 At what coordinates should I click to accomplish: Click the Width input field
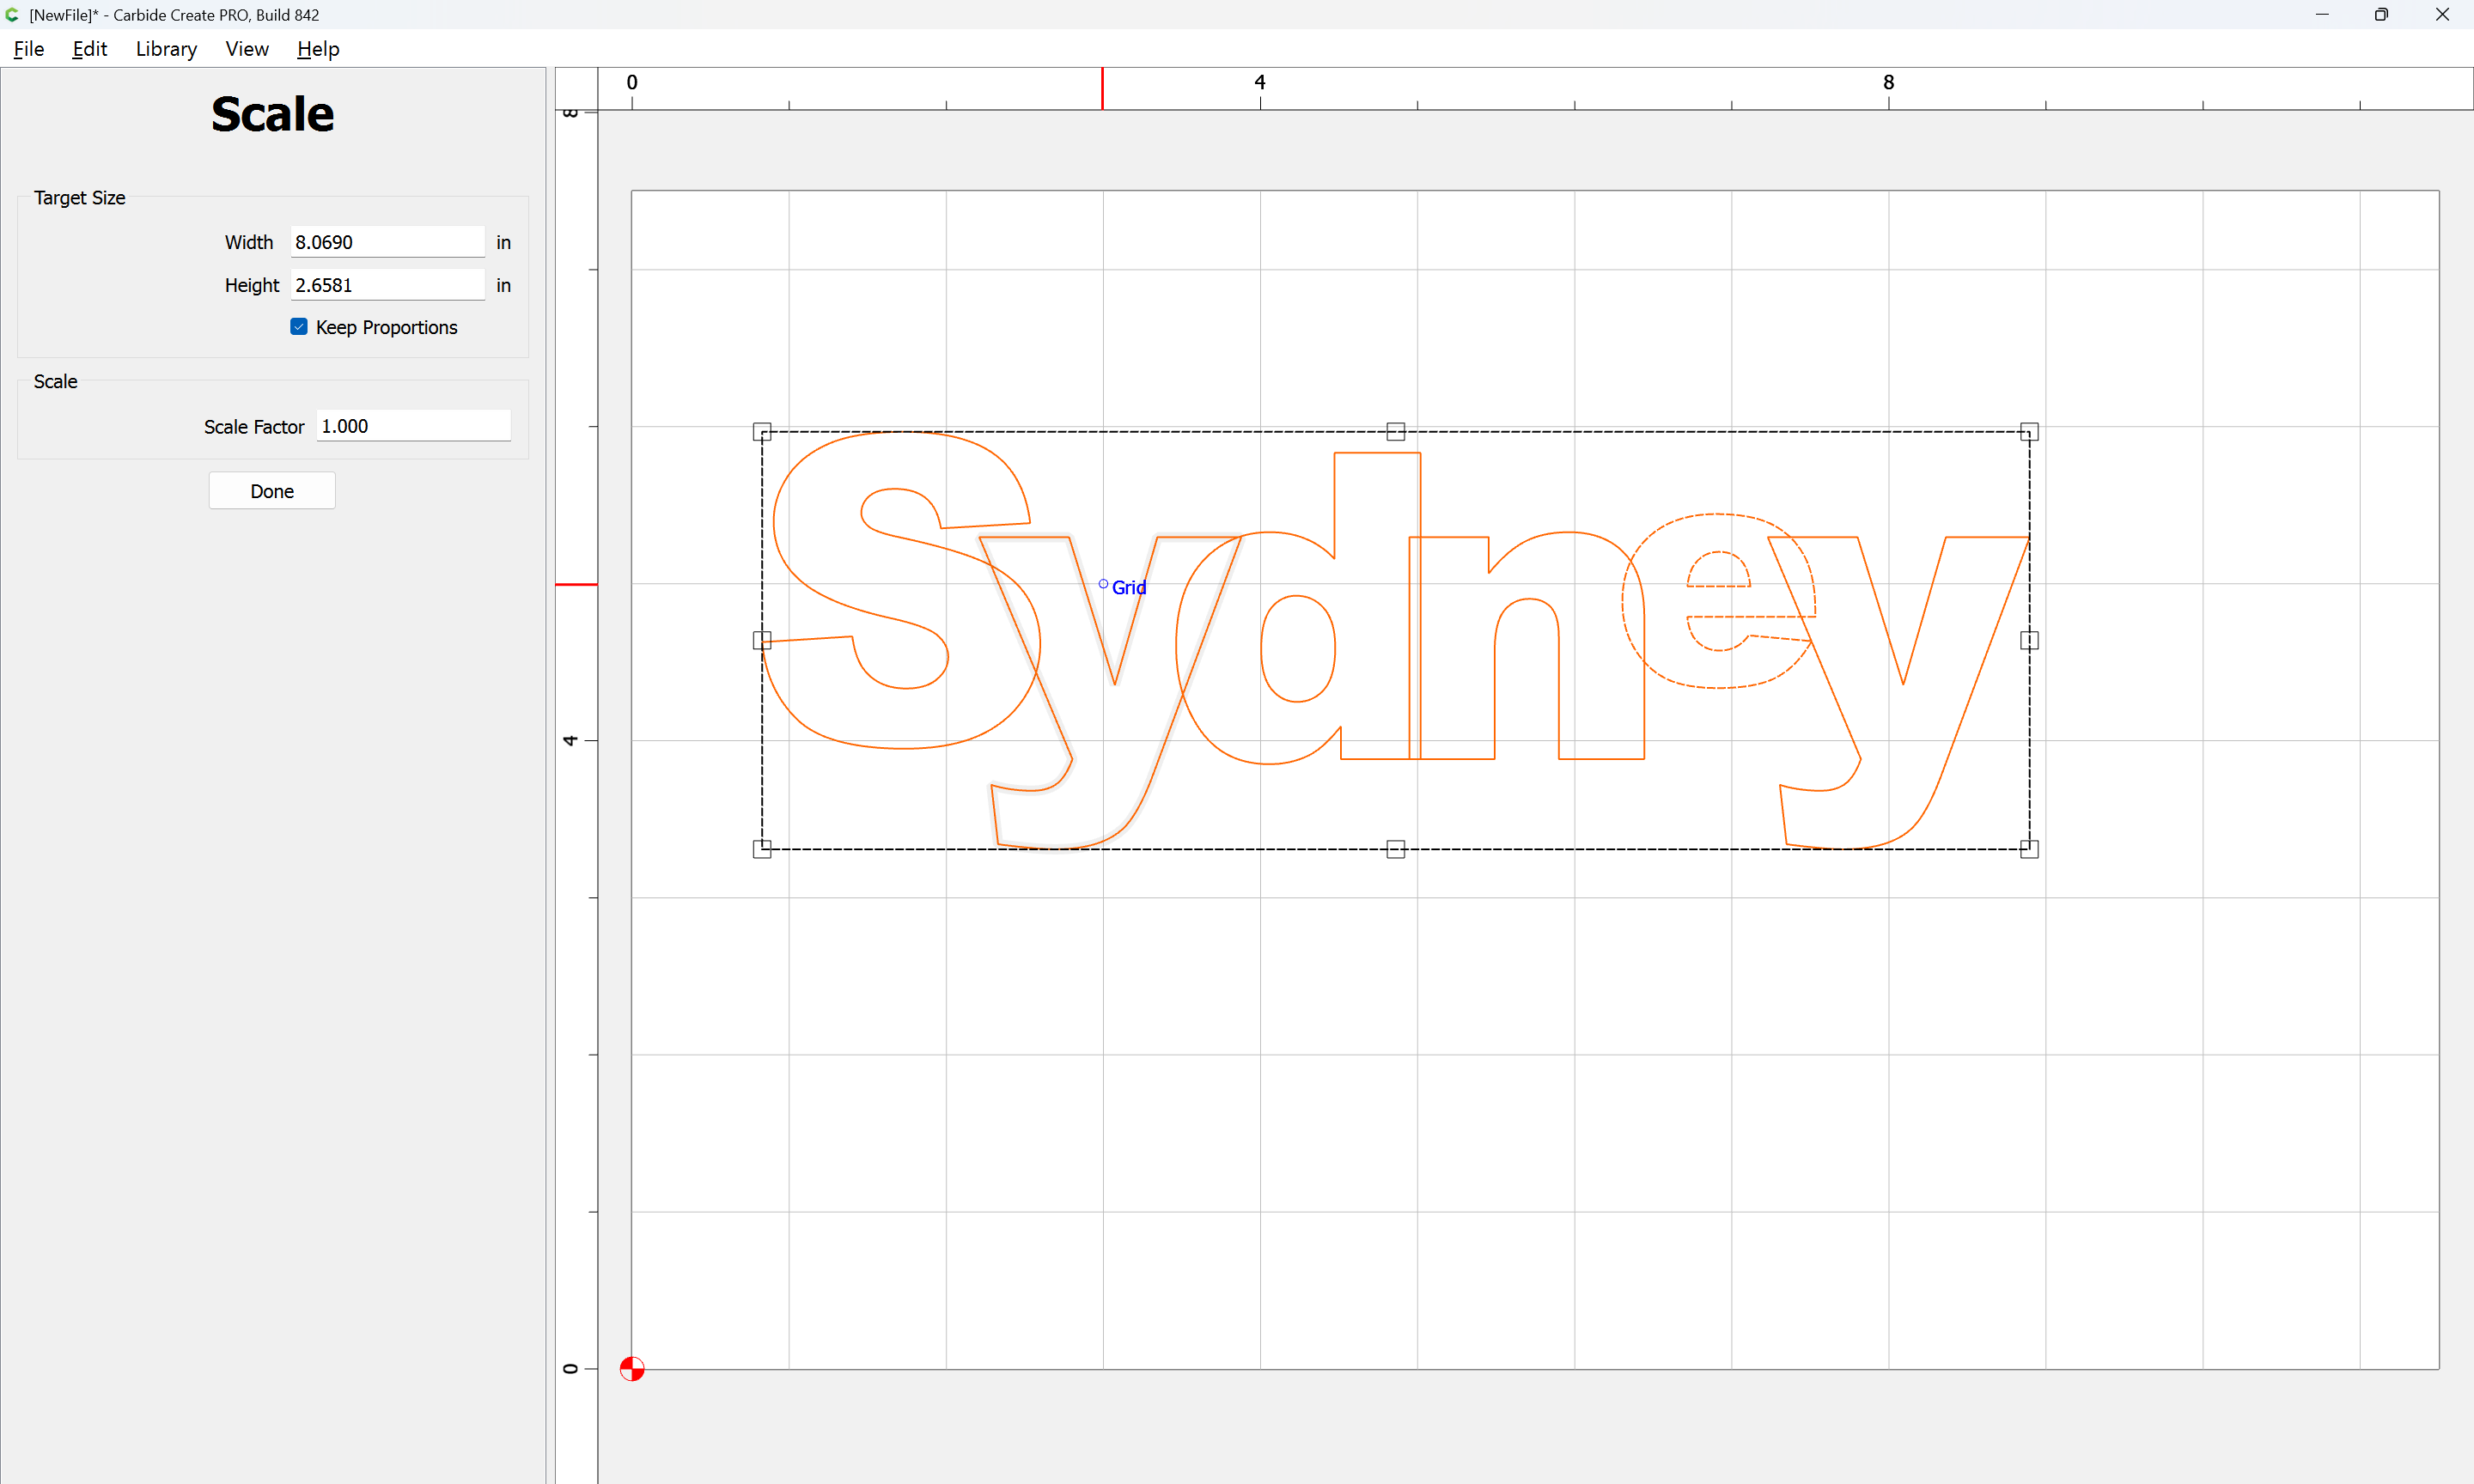point(387,242)
